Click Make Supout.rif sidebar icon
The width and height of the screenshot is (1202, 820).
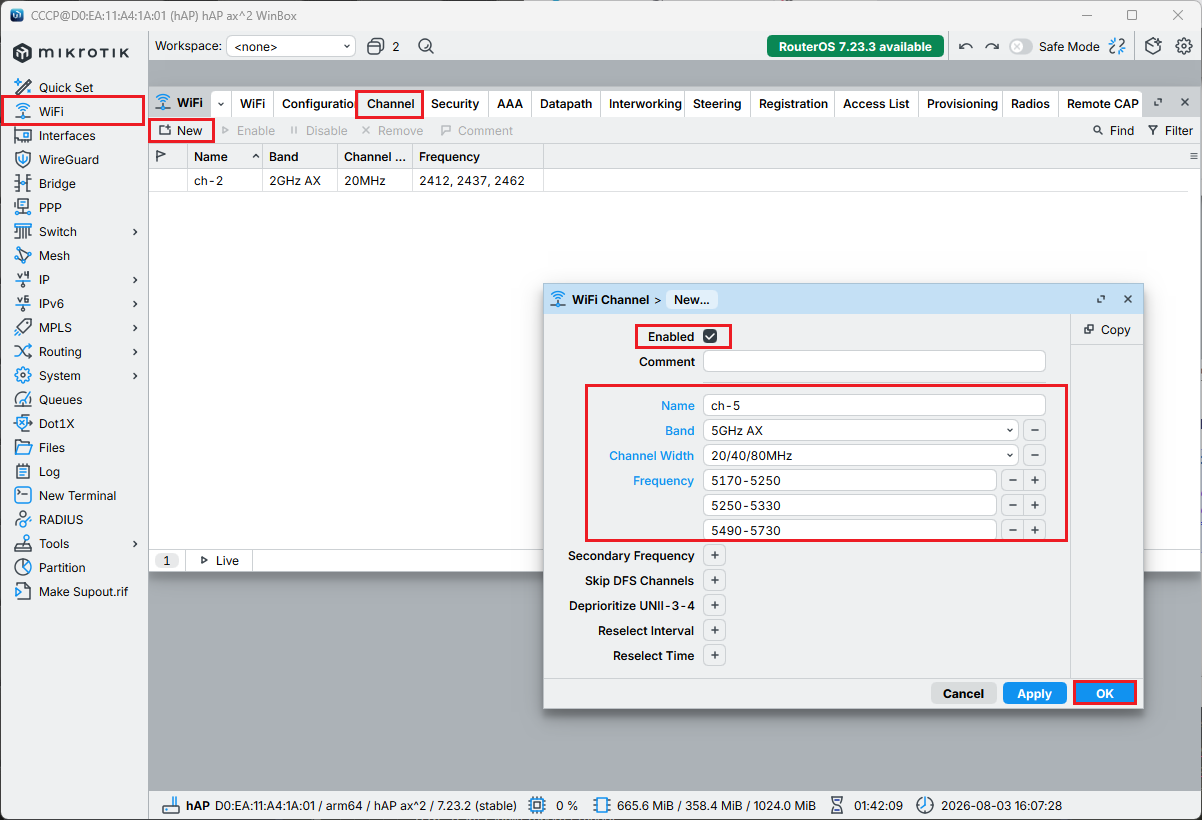coord(22,591)
